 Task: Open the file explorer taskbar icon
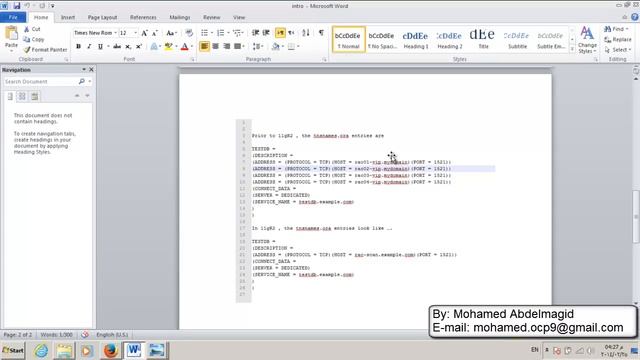pyautogui.click(x=64, y=350)
